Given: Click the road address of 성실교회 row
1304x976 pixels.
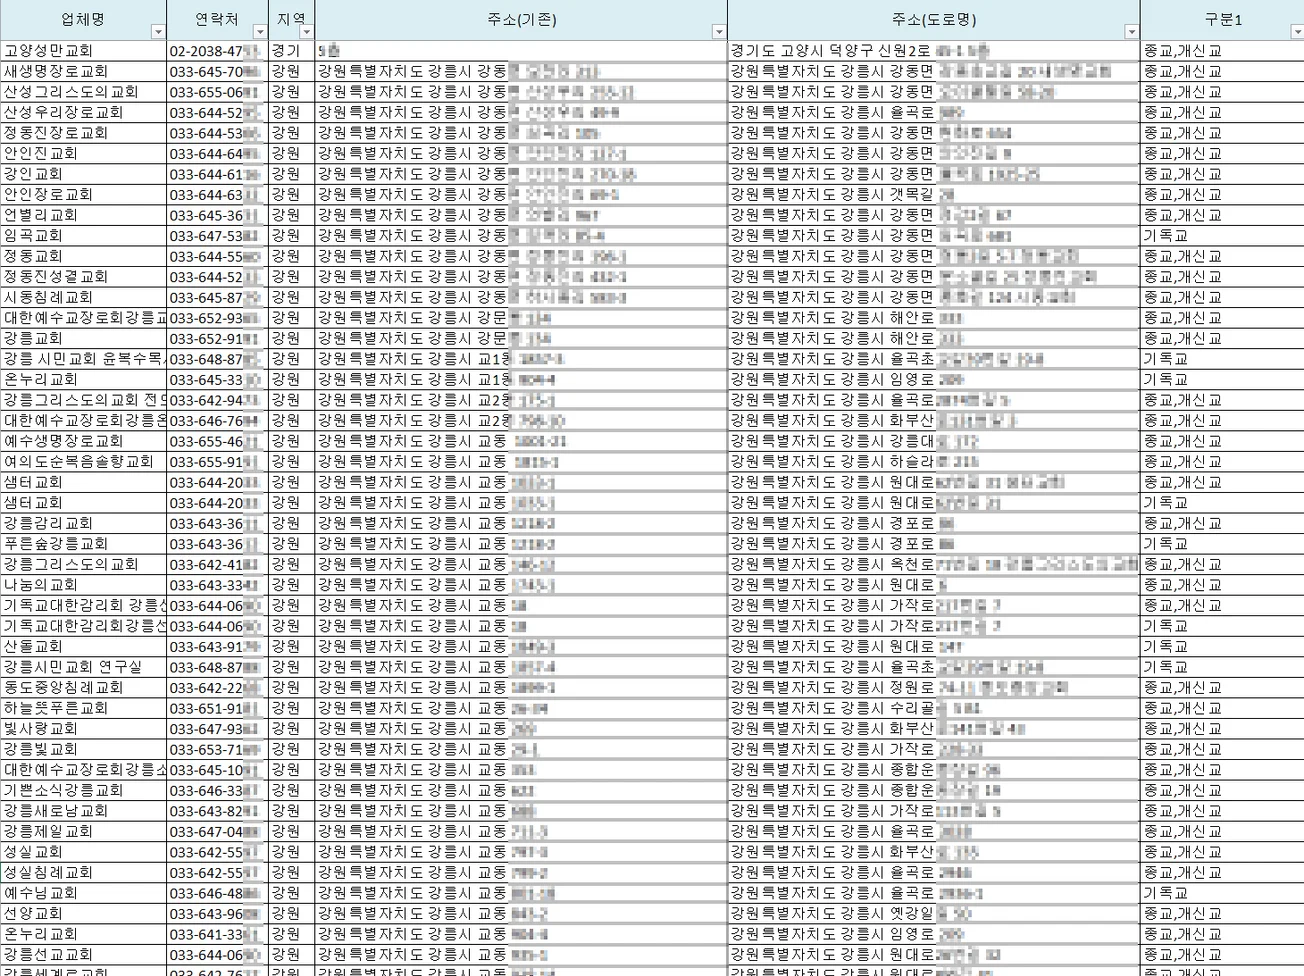Looking at the screenshot, I should [934, 852].
